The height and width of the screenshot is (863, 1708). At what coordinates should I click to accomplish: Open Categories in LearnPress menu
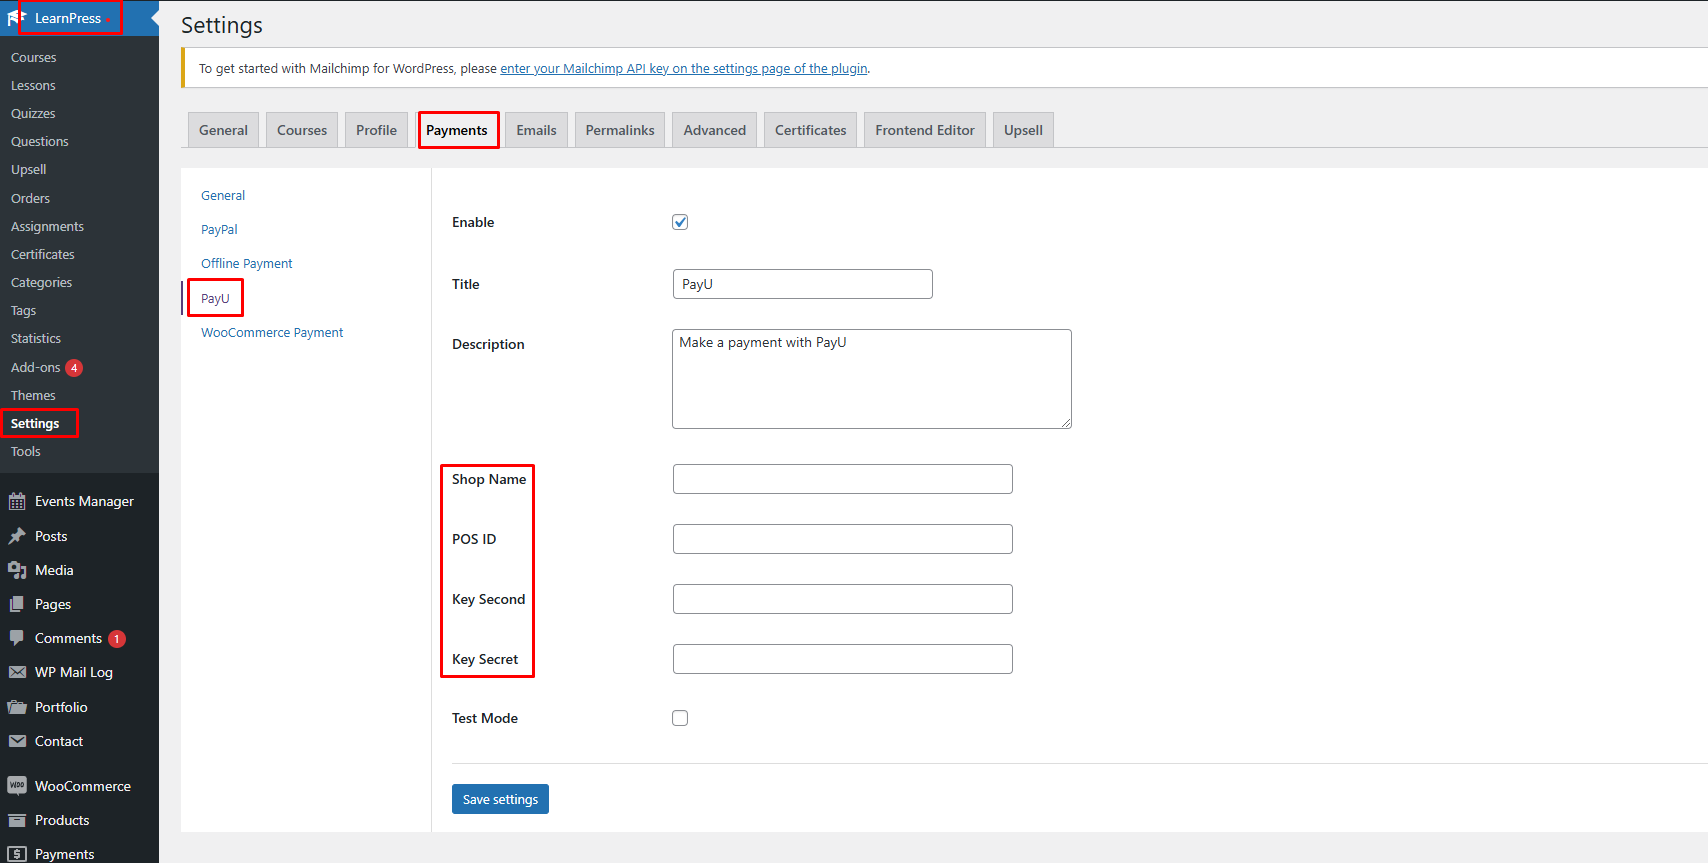click(41, 283)
